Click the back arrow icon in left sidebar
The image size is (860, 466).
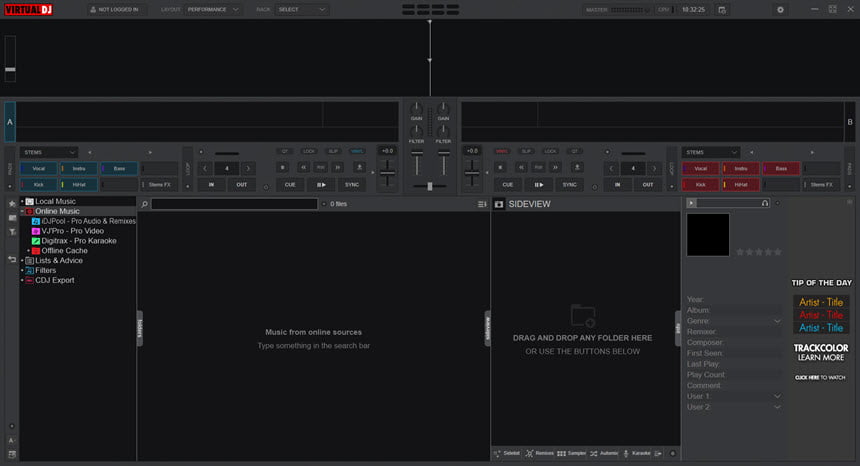click(x=12, y=259)
